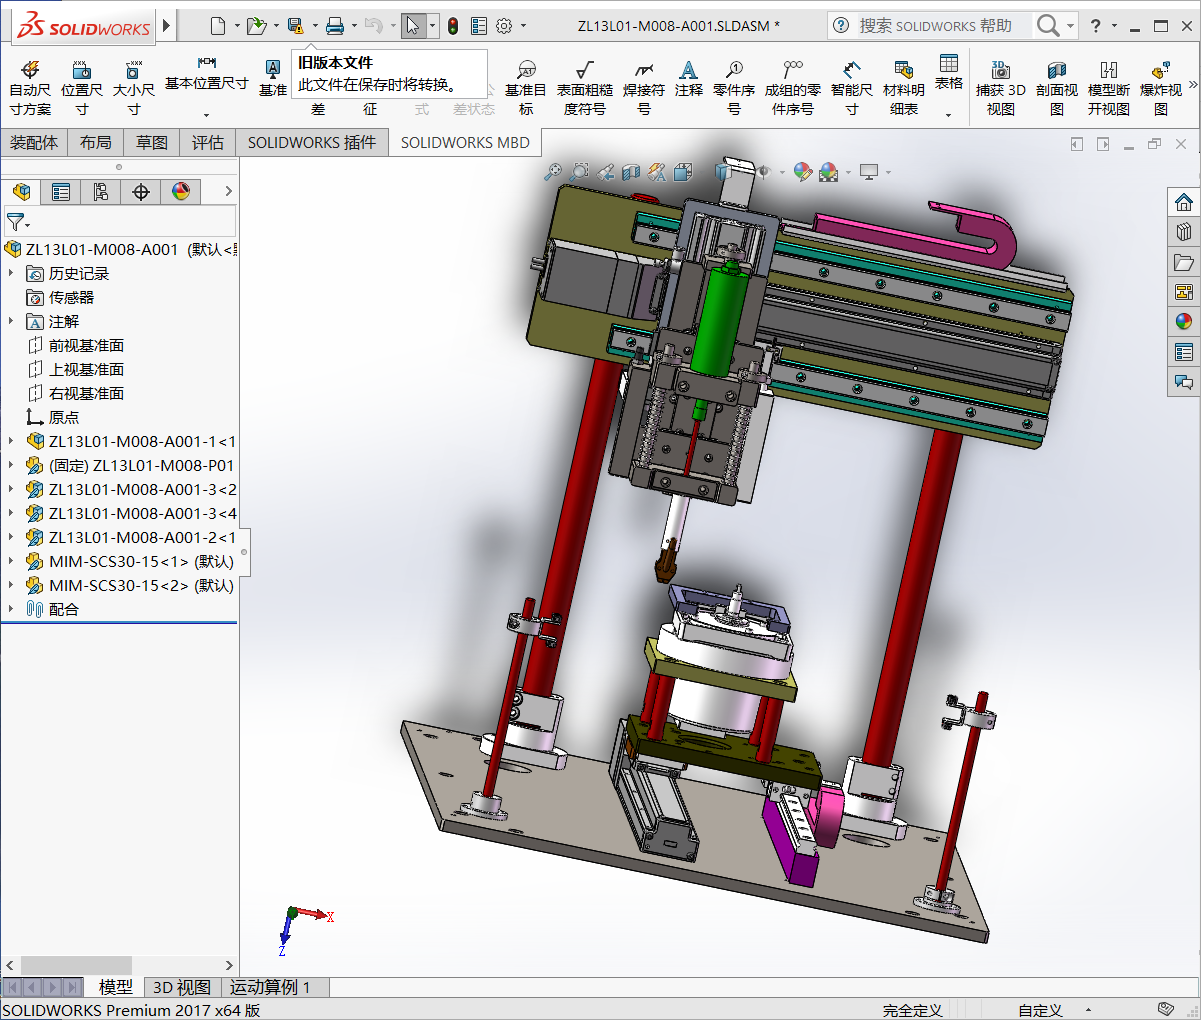Open the Design Library in task pane
Screen dimensions: 1201x1020
[1184, 232]
